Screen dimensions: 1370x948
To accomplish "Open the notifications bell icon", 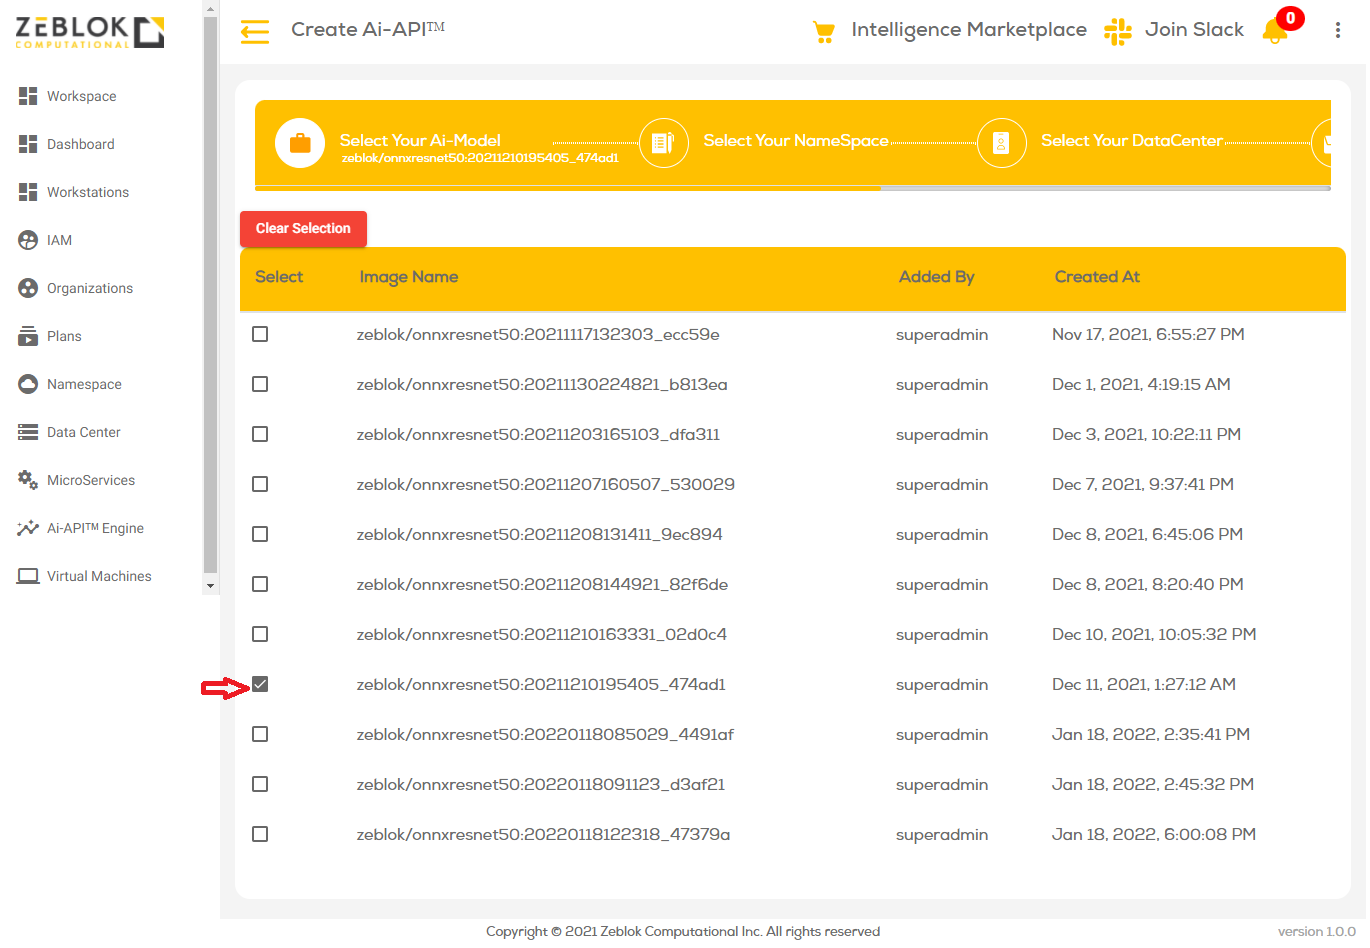I will pyautogui.click(x=1275, y=31).
